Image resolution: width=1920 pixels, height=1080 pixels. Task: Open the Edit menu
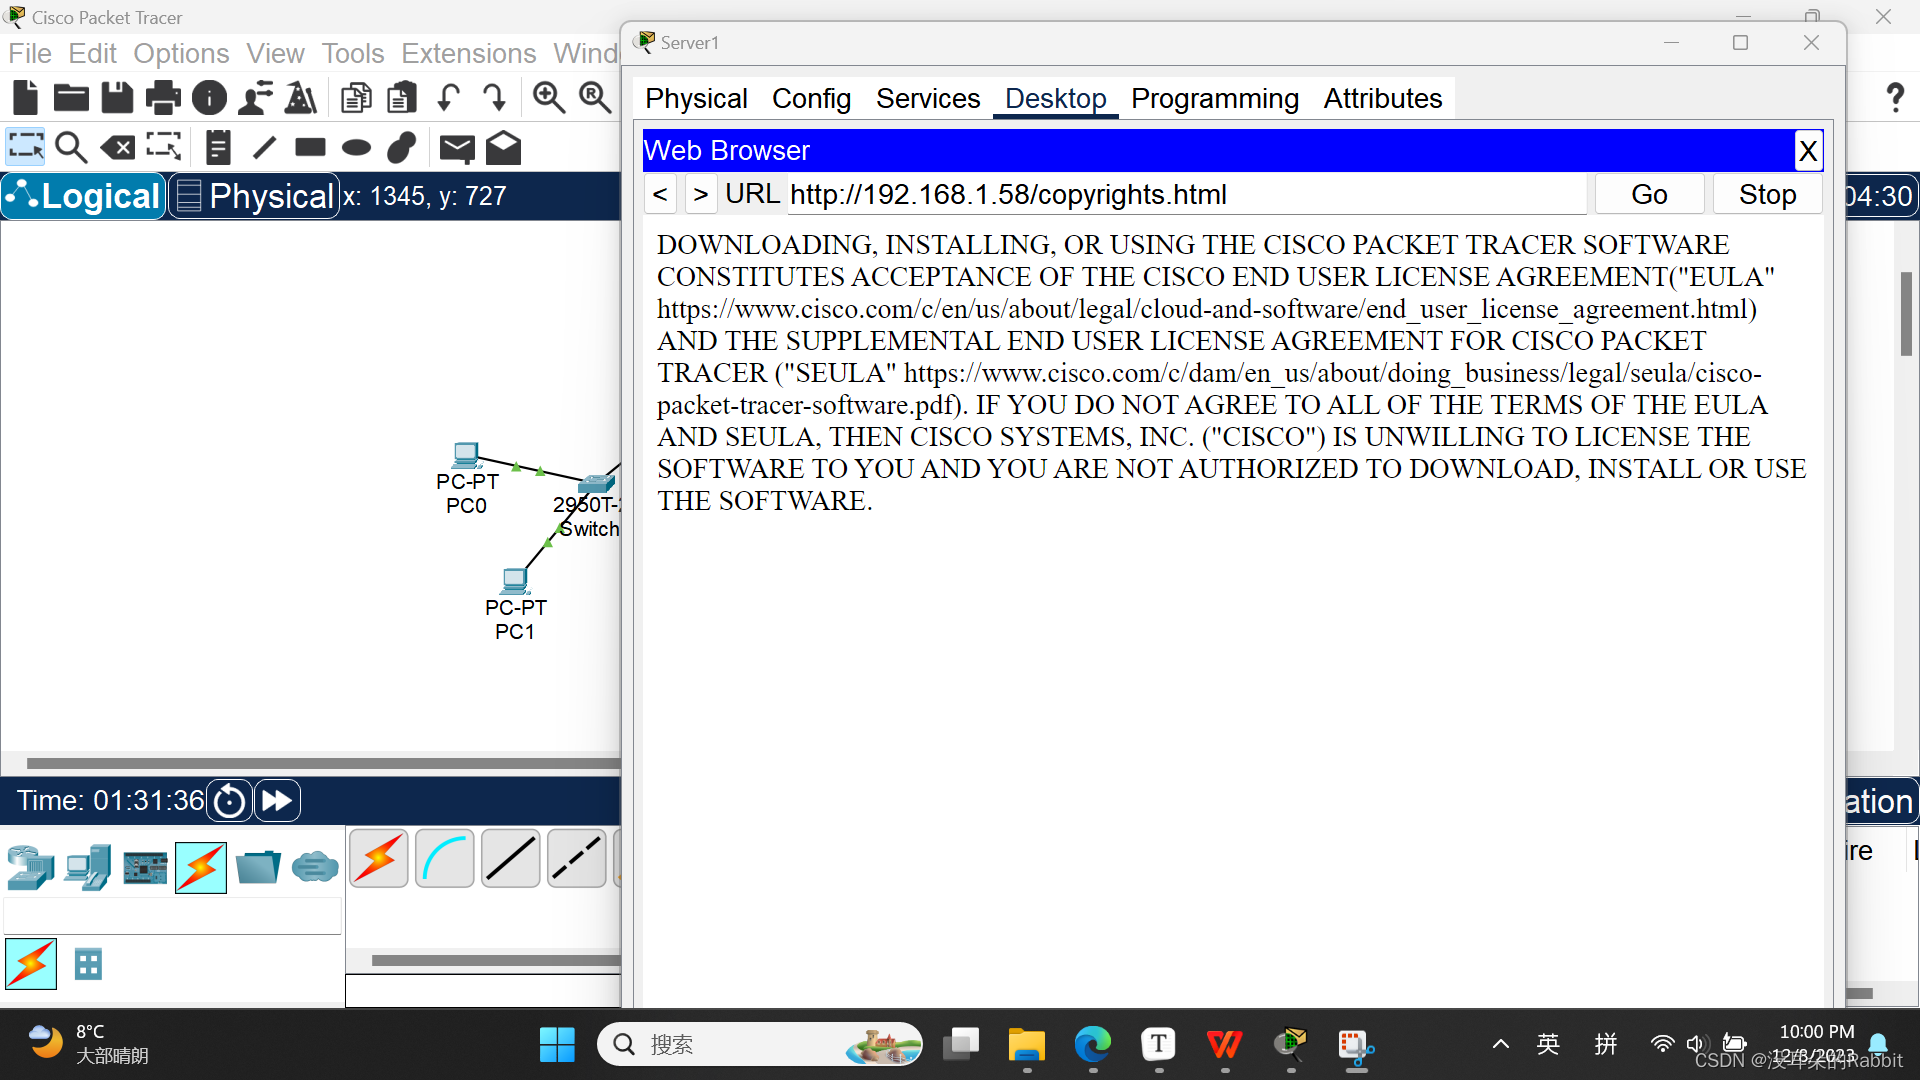[x=92, y=53]
